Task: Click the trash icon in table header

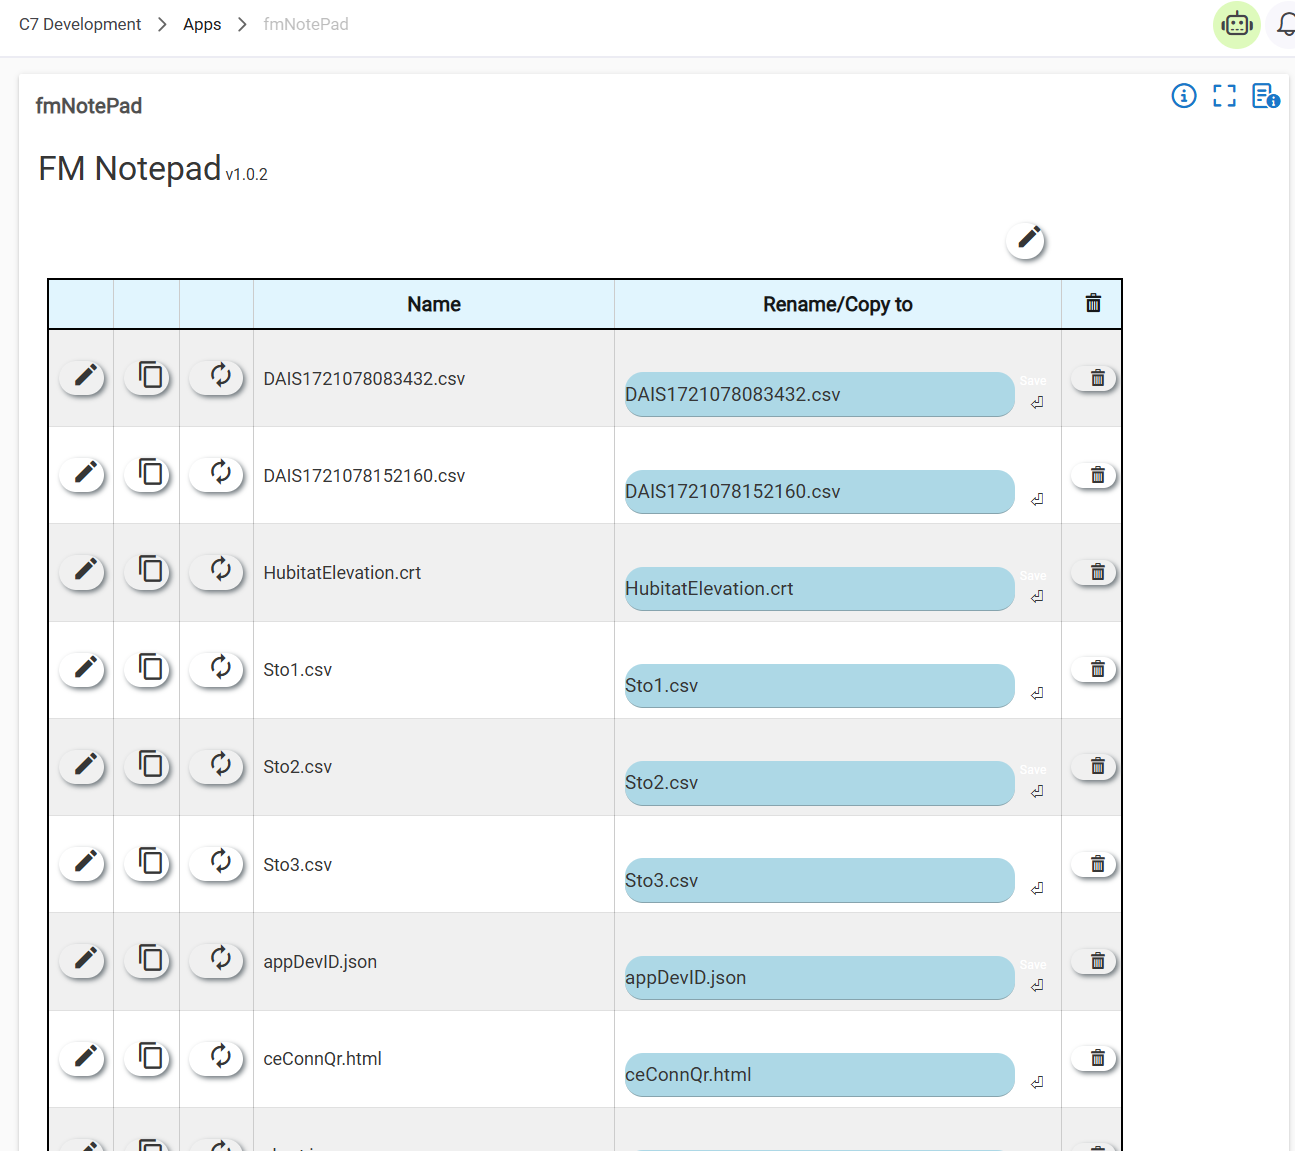Action: click(x=1093, y=304)
